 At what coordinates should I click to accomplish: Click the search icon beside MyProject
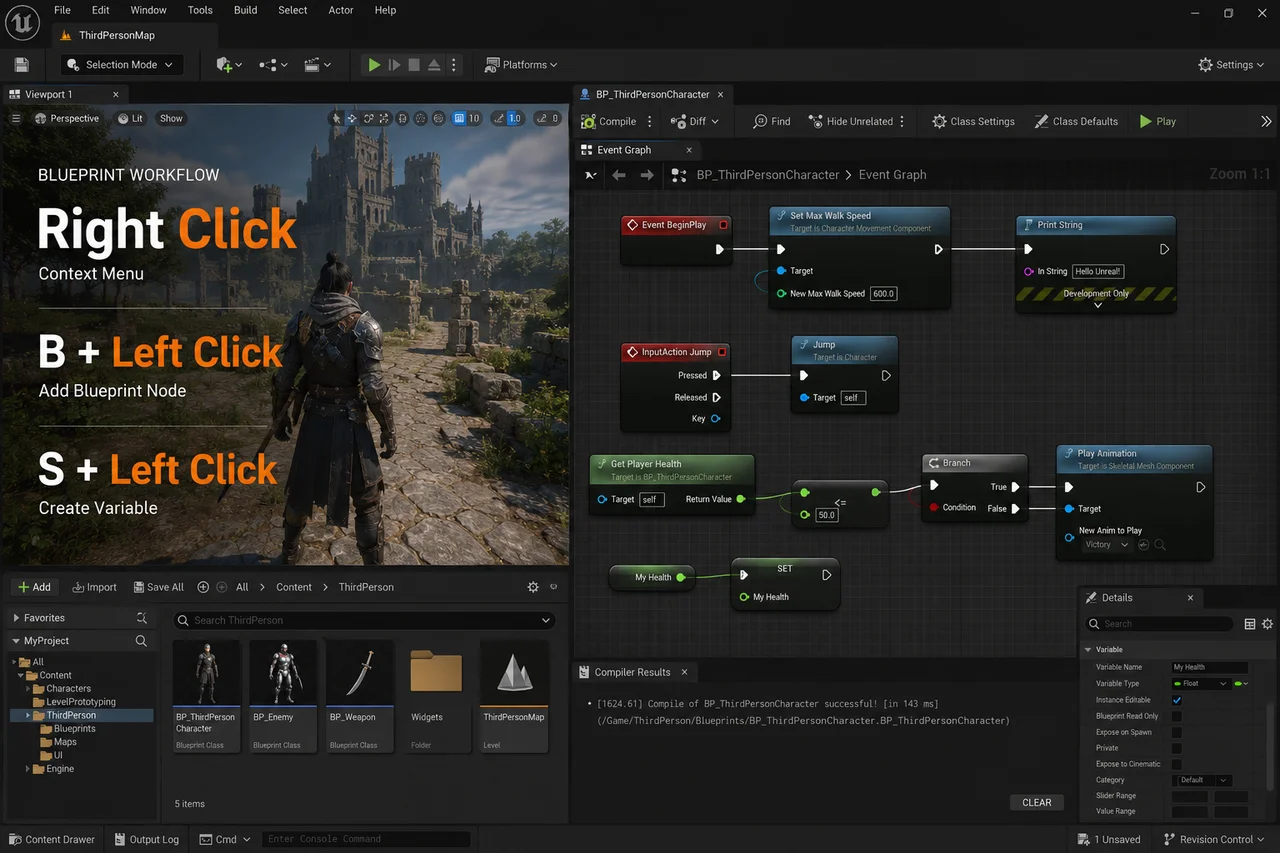(x=141, y=641)
